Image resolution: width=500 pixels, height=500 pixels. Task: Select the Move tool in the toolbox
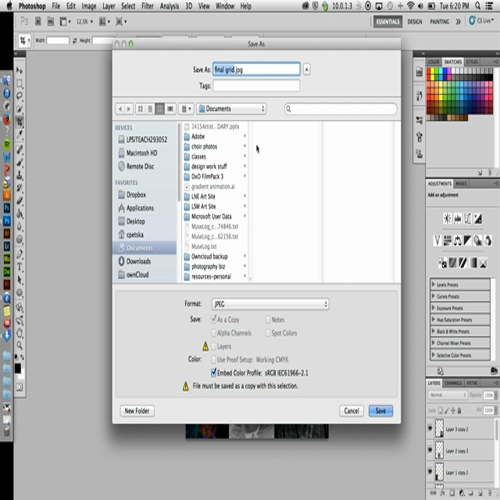(20, 70)
